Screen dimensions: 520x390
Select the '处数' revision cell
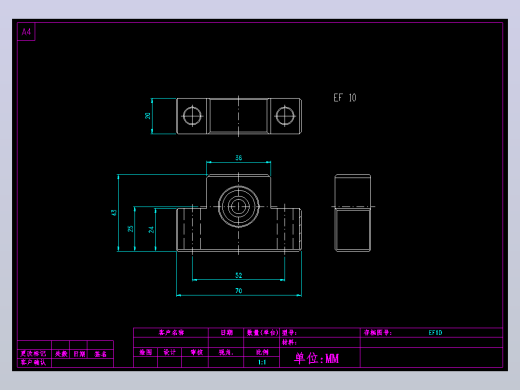click(61, 354)
